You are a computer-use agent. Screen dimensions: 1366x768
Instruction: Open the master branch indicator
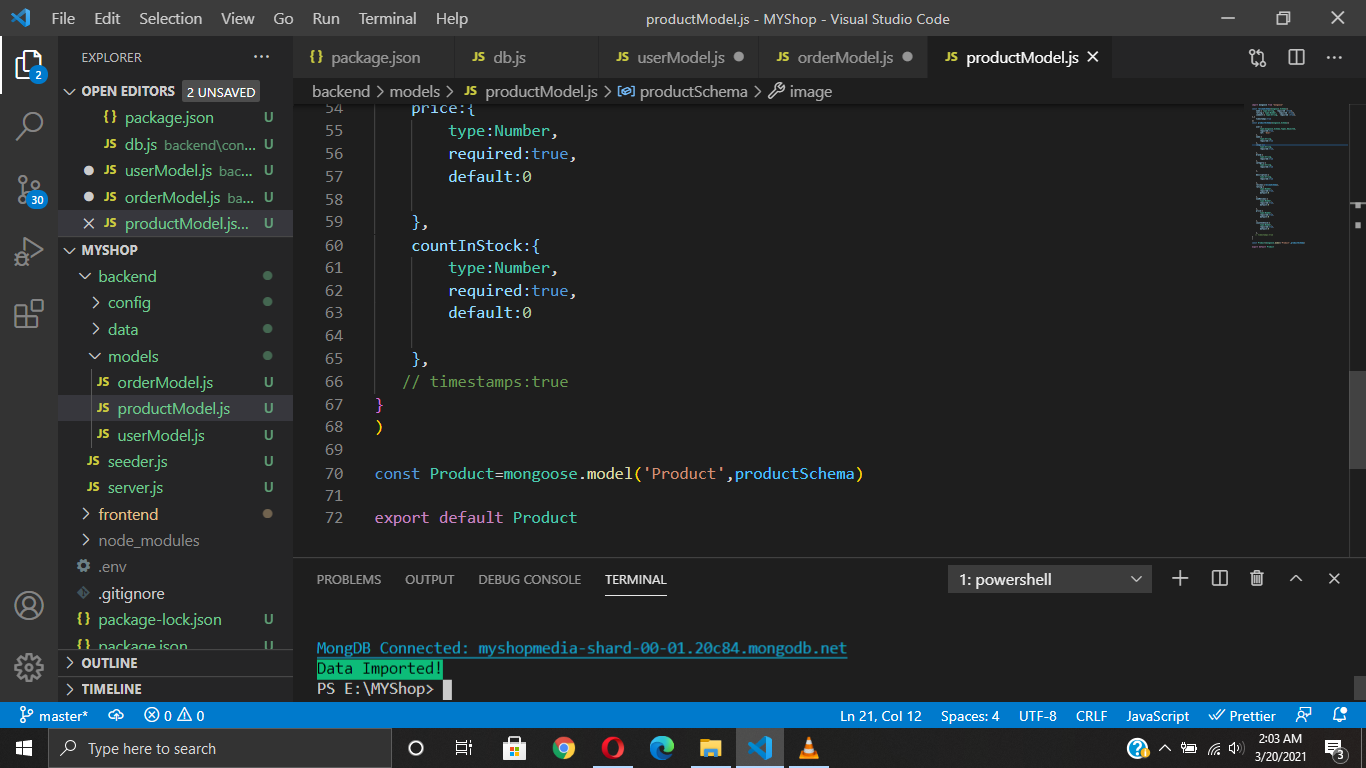click(x=52, y=715)
